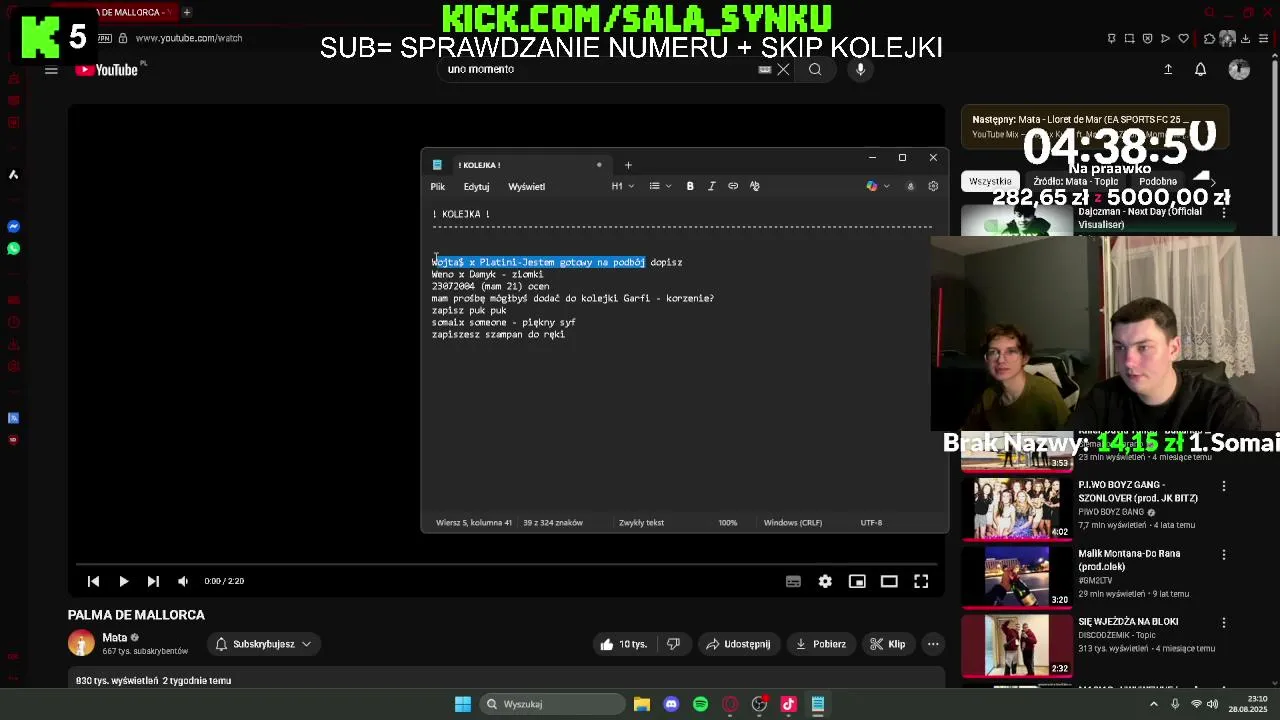Viewport: 1280px width, 720px height.
Task: Open the Edytuj menu
Action: [x=476, y=187]
